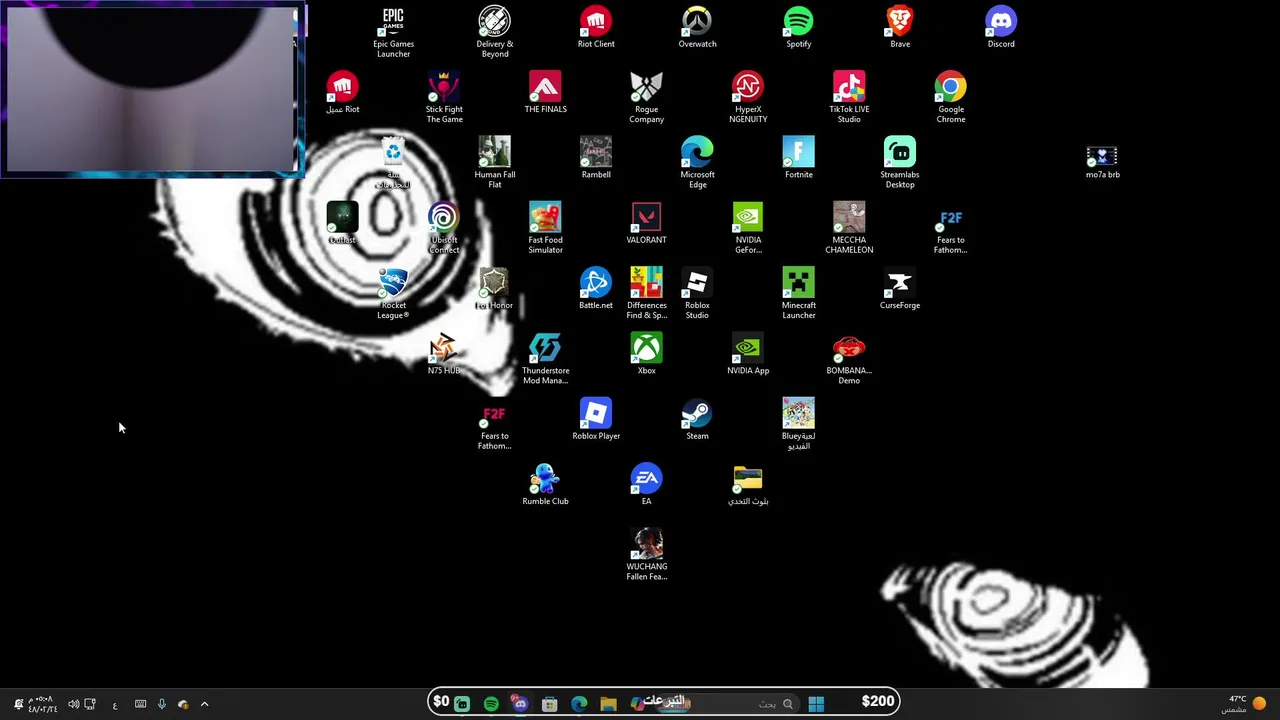1280x720 pixels.
Task: Select the Roblox Studio desktop icon
Action: [697, 293]
